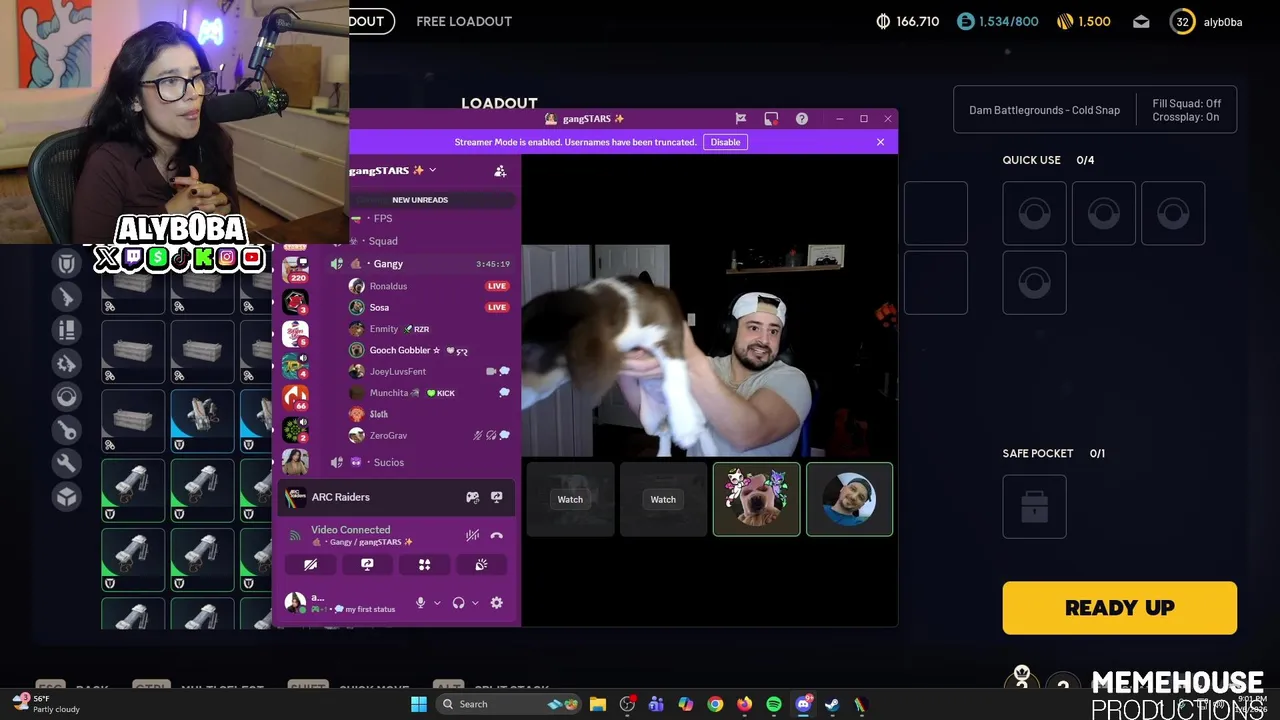This screenshot has width=1280, height=720.
Task: Open alyb0ba player level profile
Action: click(x=1207, y=22)
